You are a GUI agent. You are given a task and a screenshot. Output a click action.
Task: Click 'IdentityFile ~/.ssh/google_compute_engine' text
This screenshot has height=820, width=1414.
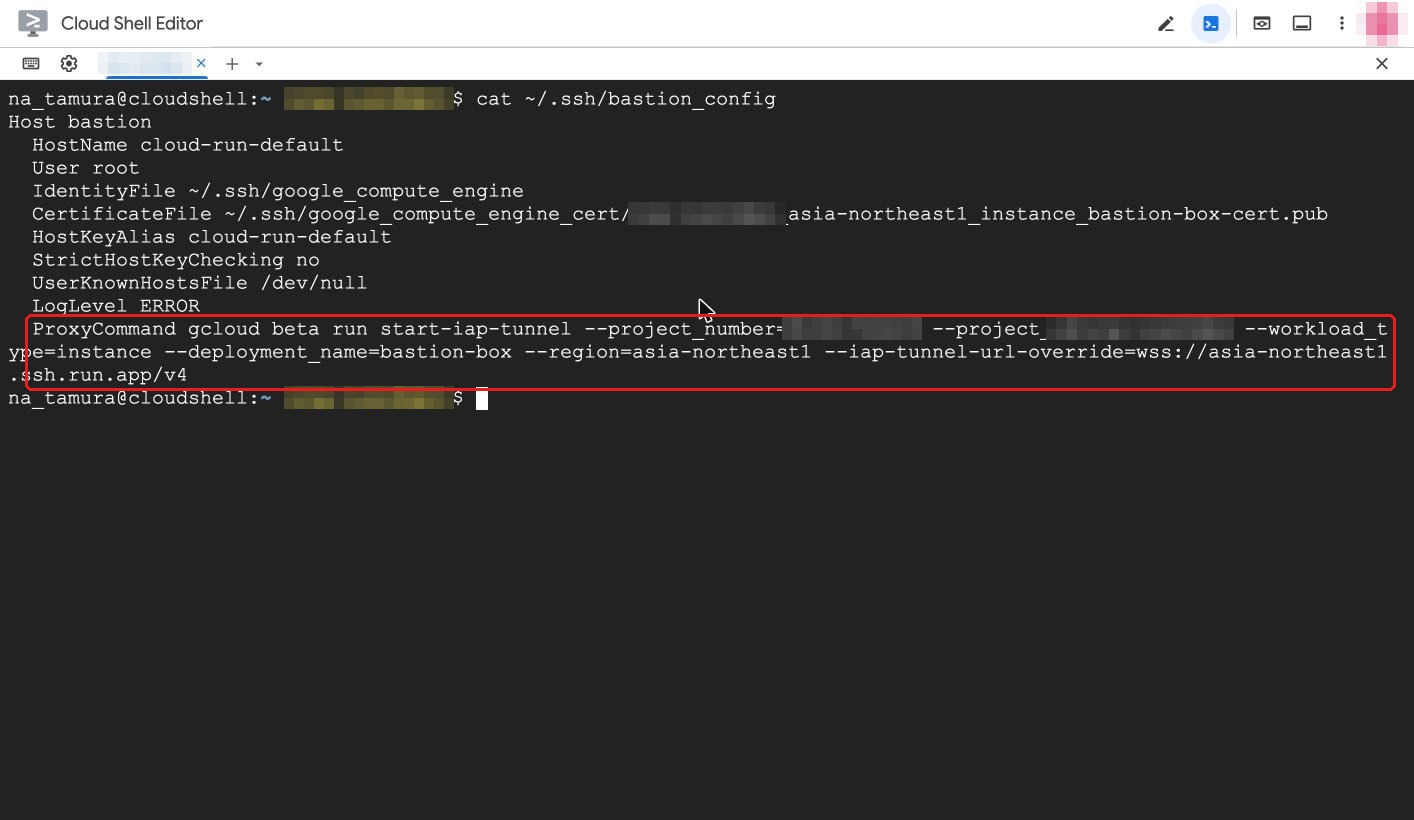coord(278,191)
